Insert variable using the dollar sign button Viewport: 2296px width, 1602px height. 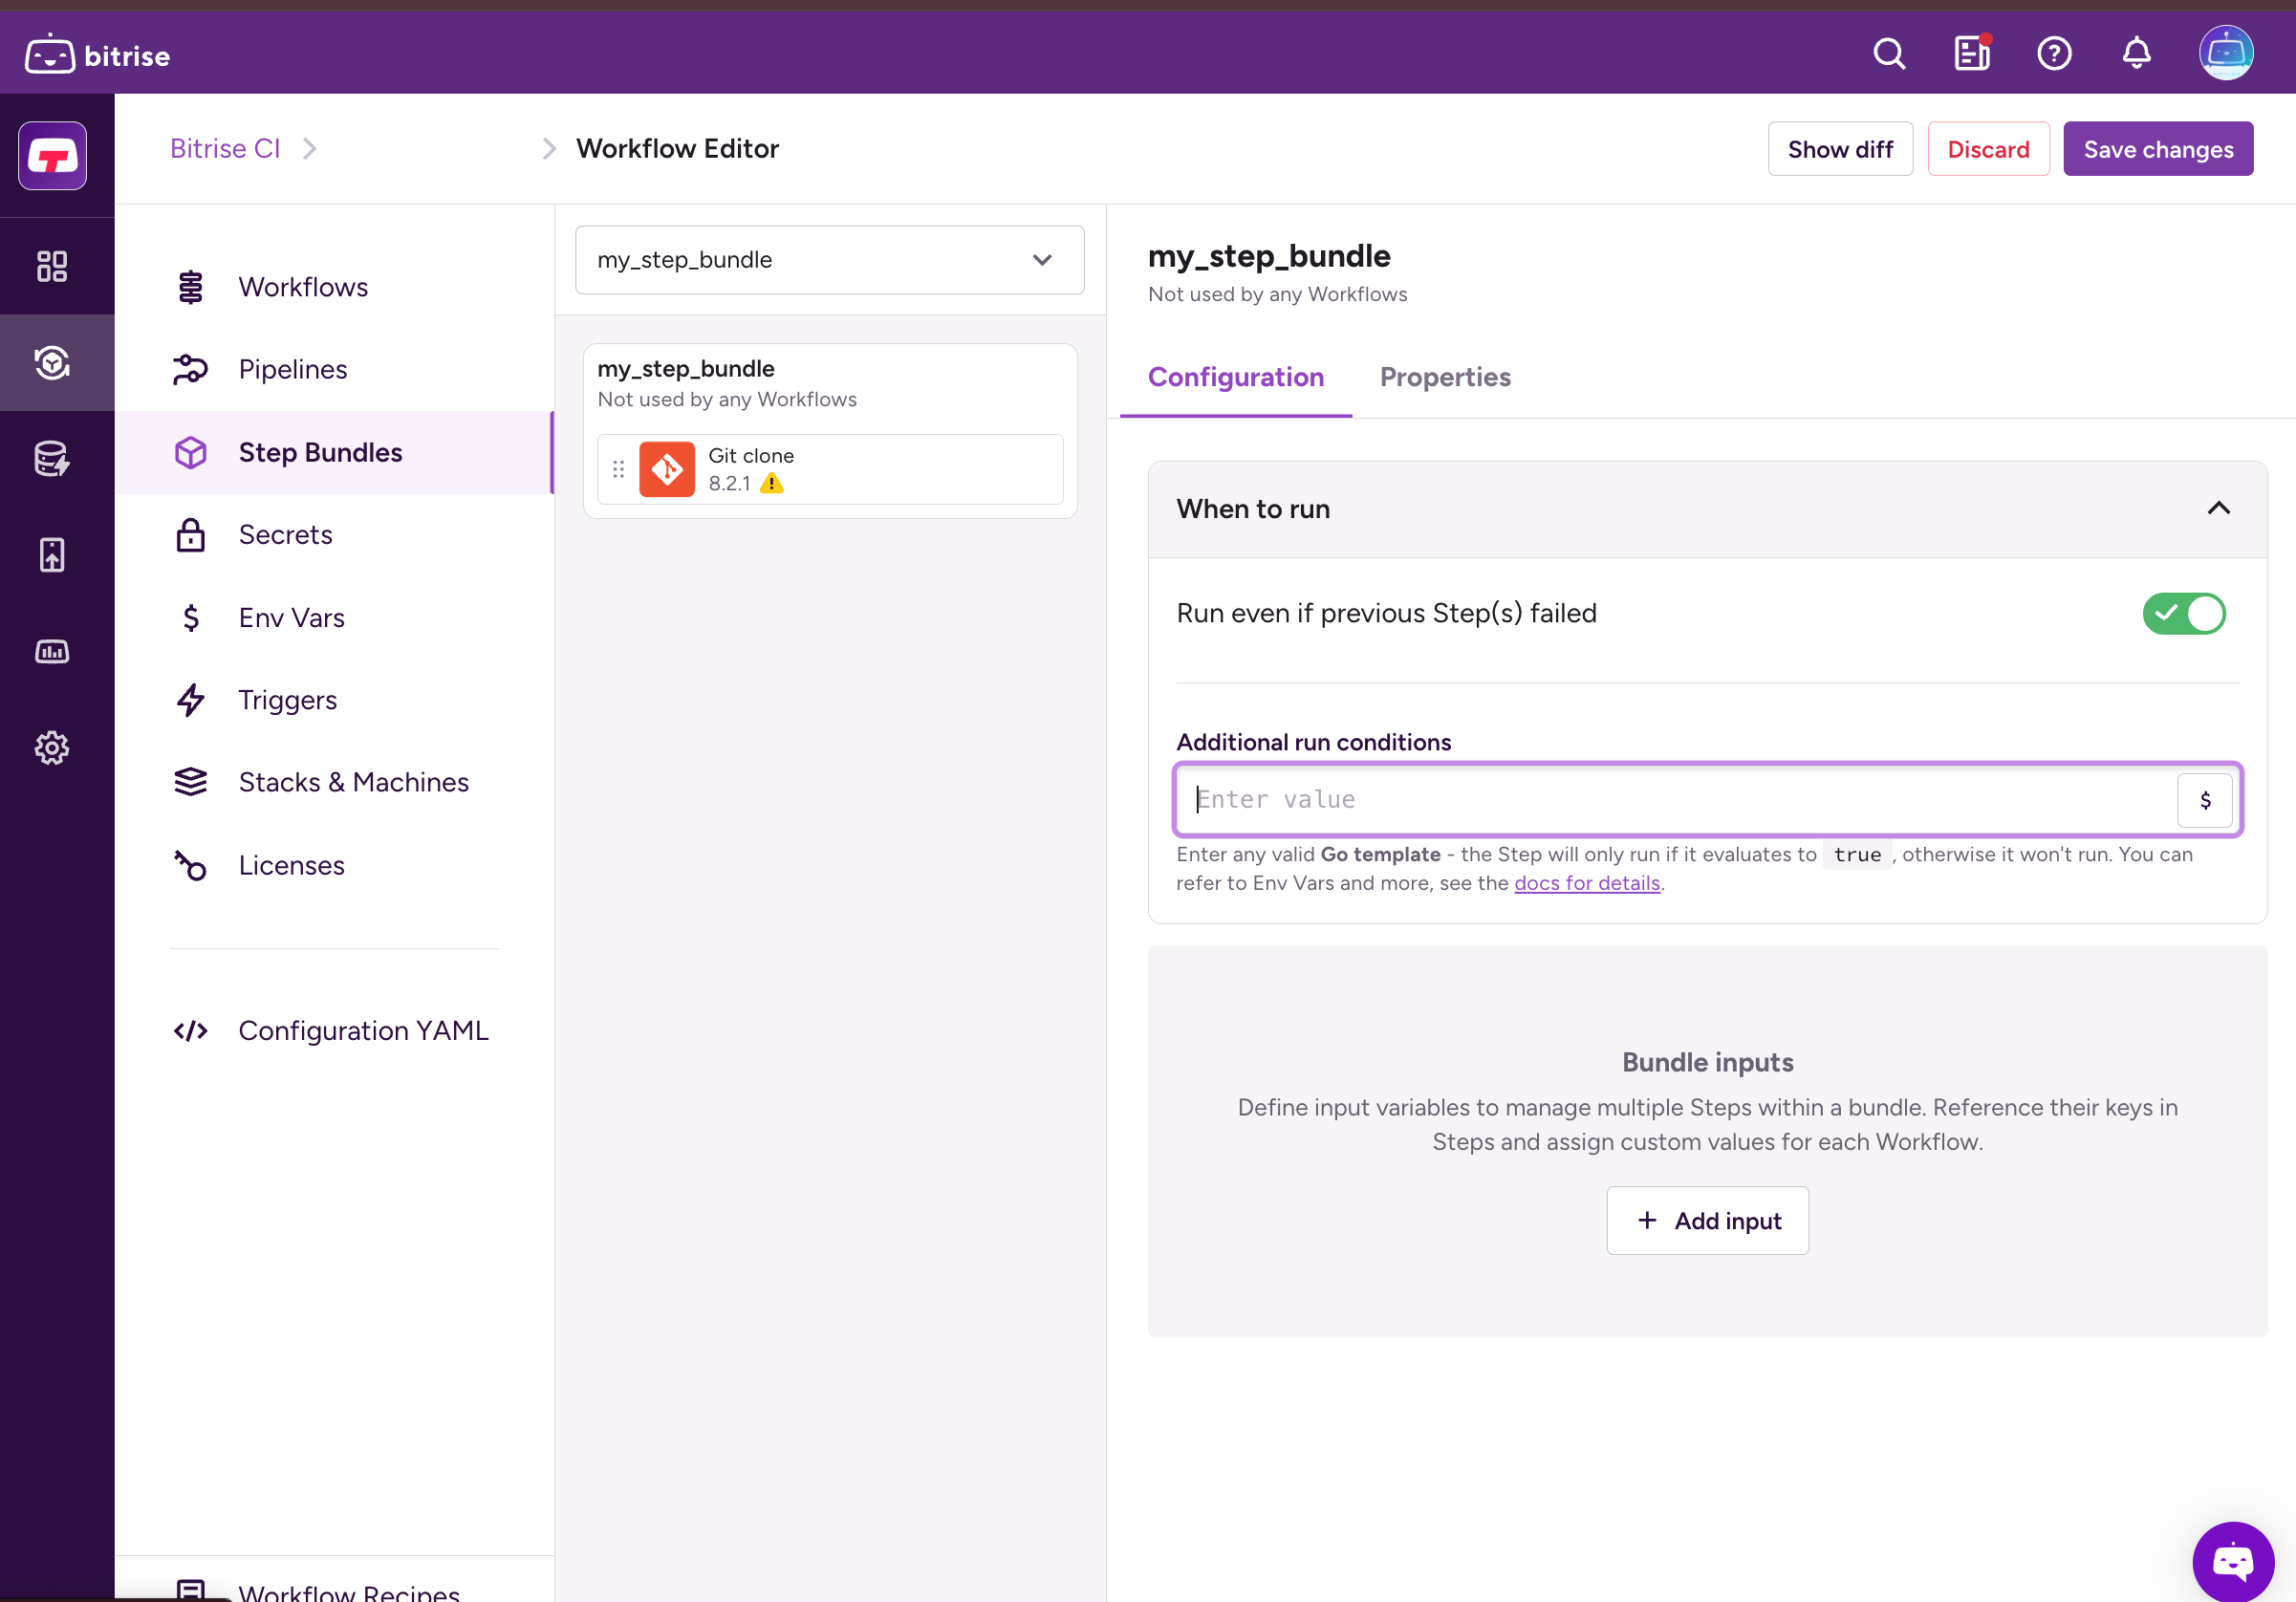coord(2204,800)
